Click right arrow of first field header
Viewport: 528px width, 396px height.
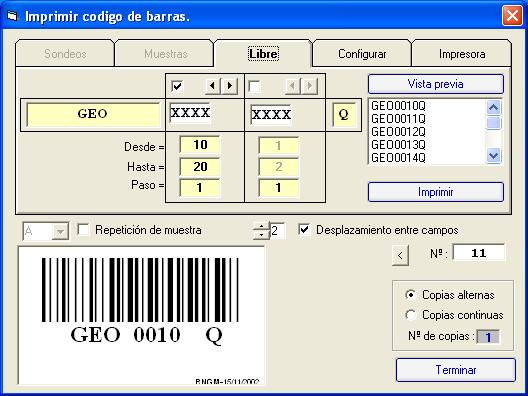[230, 86]
